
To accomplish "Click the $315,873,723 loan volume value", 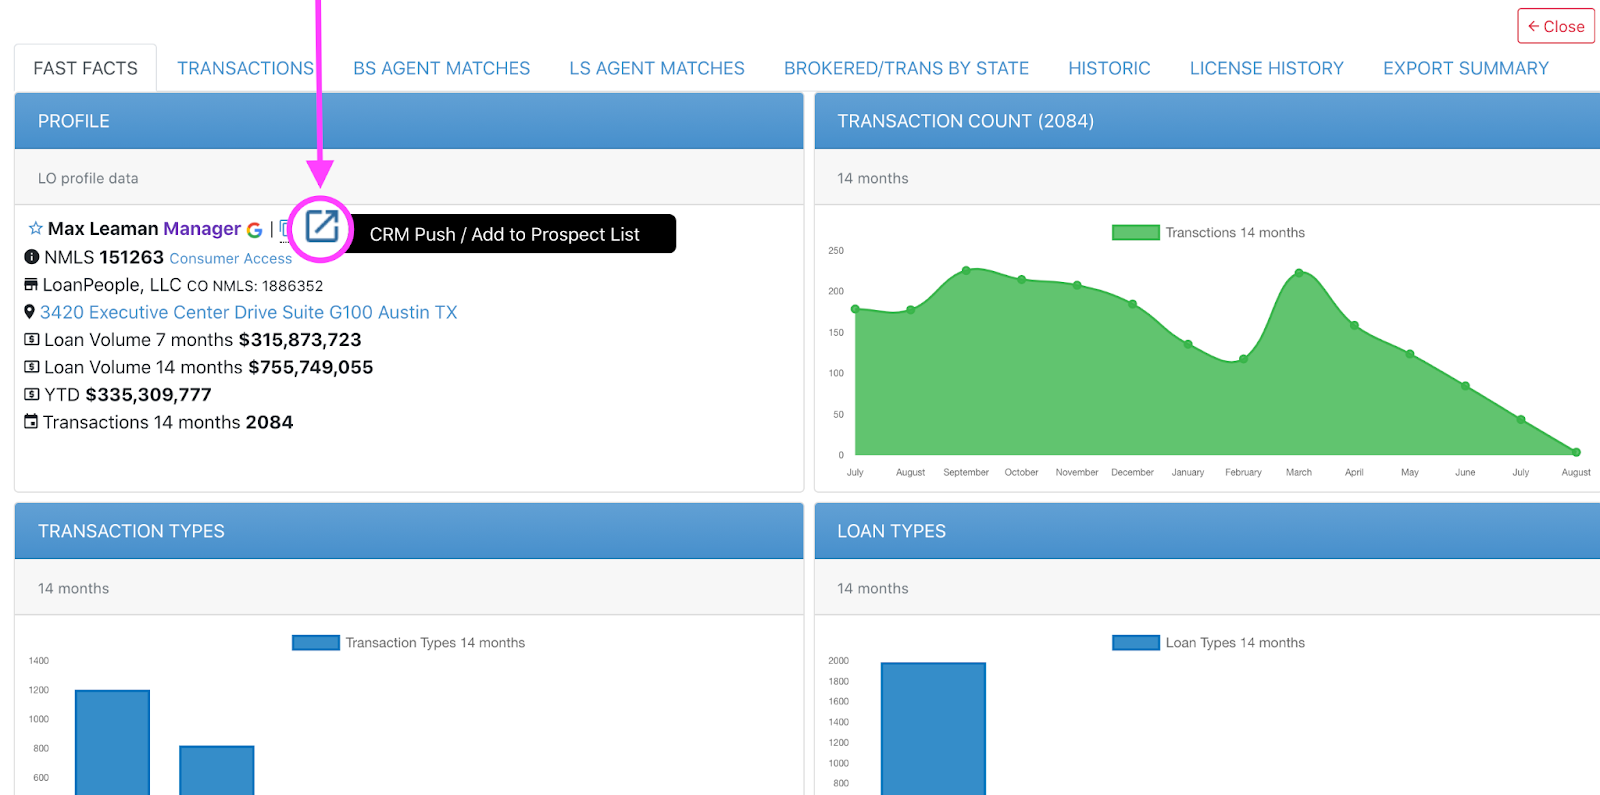I will click(x=300, y=340).
